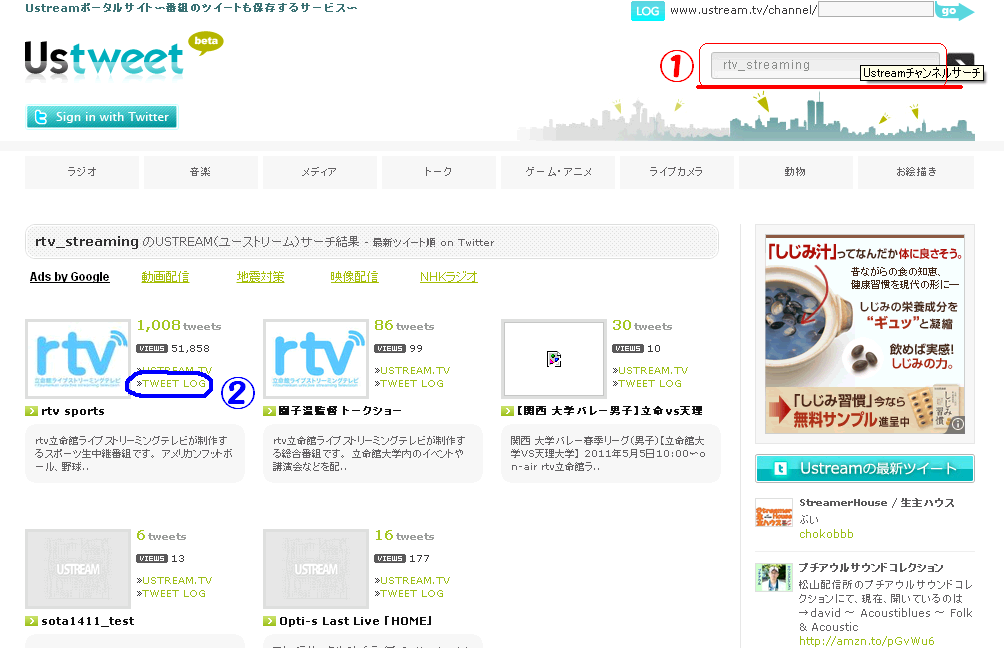
Task: Open the ゲーム・アニメ category tab
Action: tap(558, 172)
